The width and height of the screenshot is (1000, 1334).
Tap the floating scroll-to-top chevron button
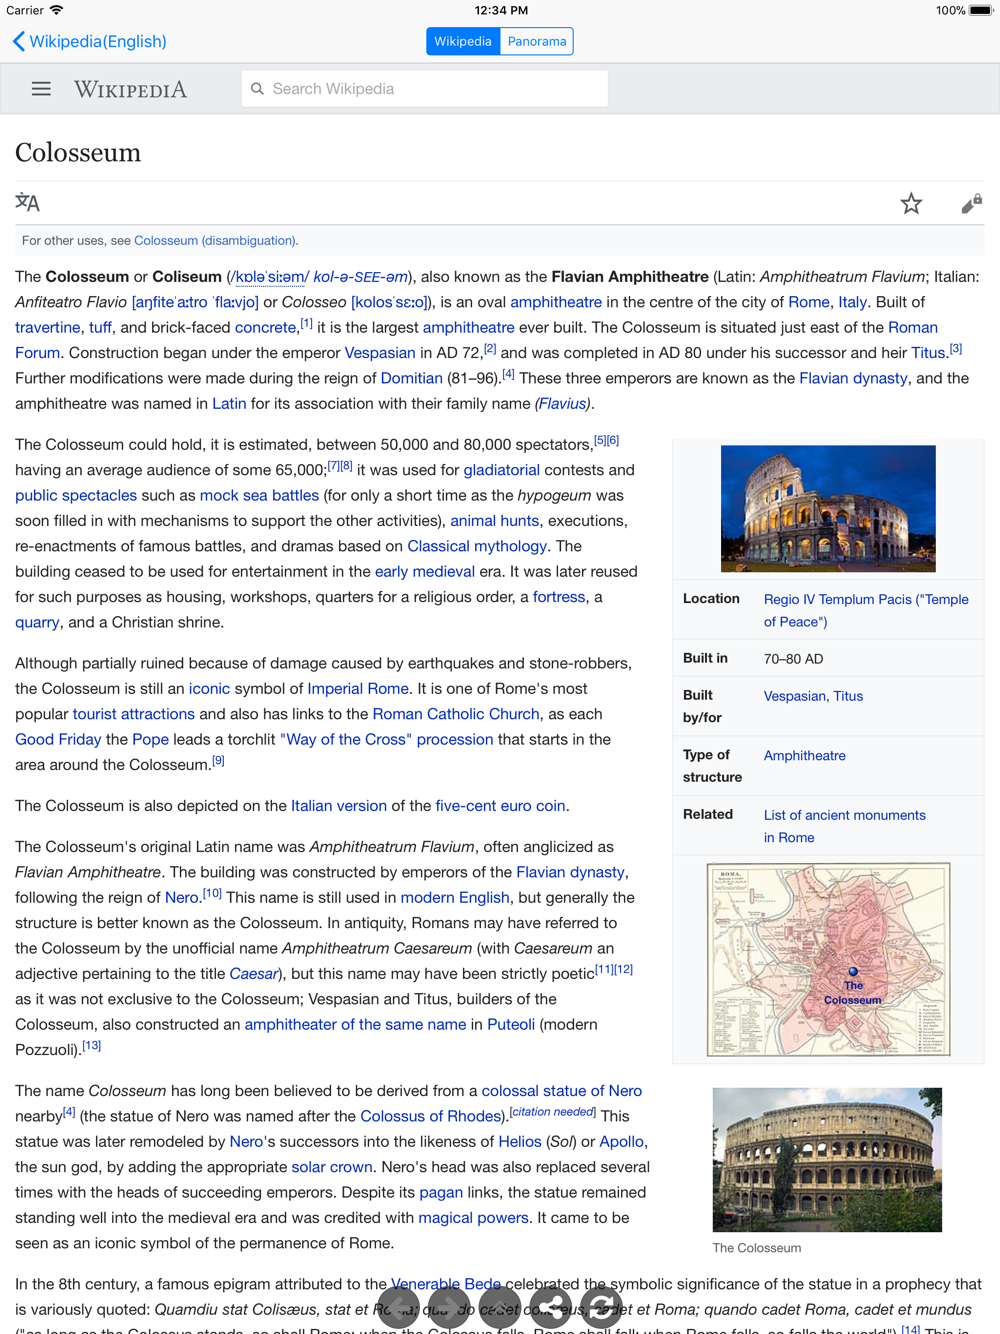tap(500, 1307)
